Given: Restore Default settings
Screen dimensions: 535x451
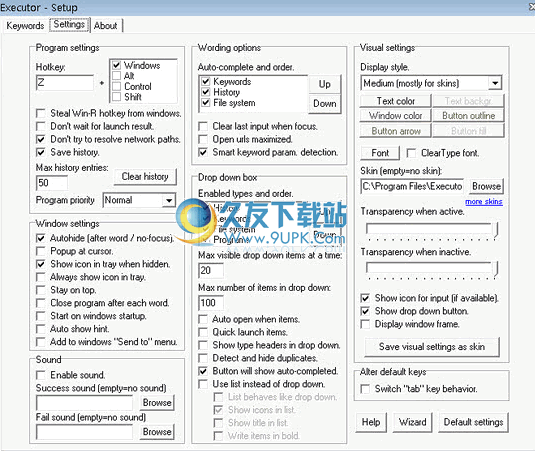Looking at the screenshot, I should (473, 422).
